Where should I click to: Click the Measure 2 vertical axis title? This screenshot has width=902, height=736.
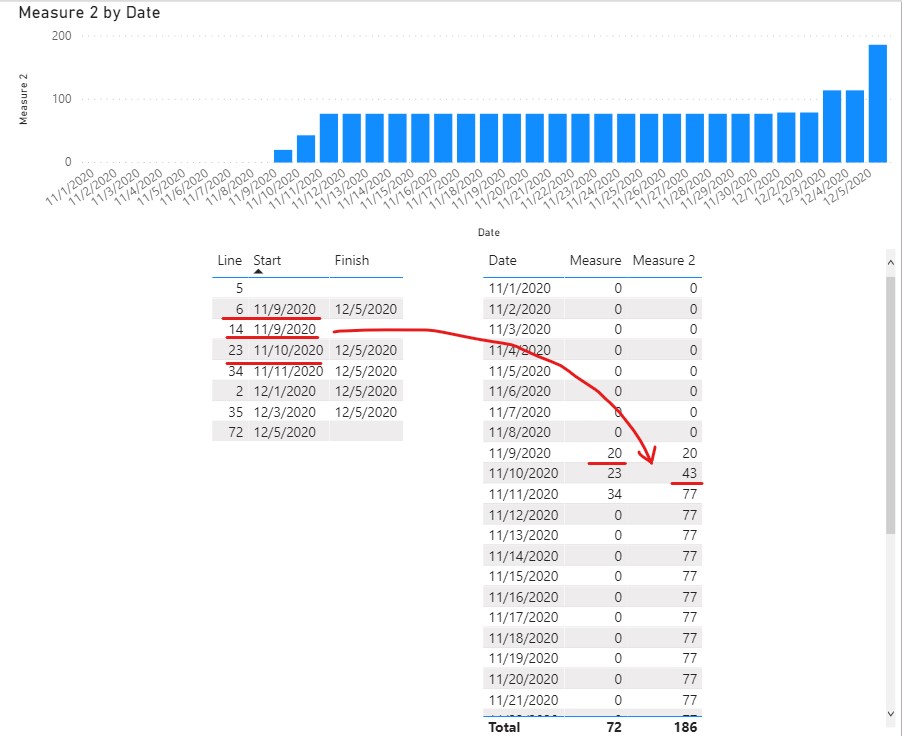[23, 99]
